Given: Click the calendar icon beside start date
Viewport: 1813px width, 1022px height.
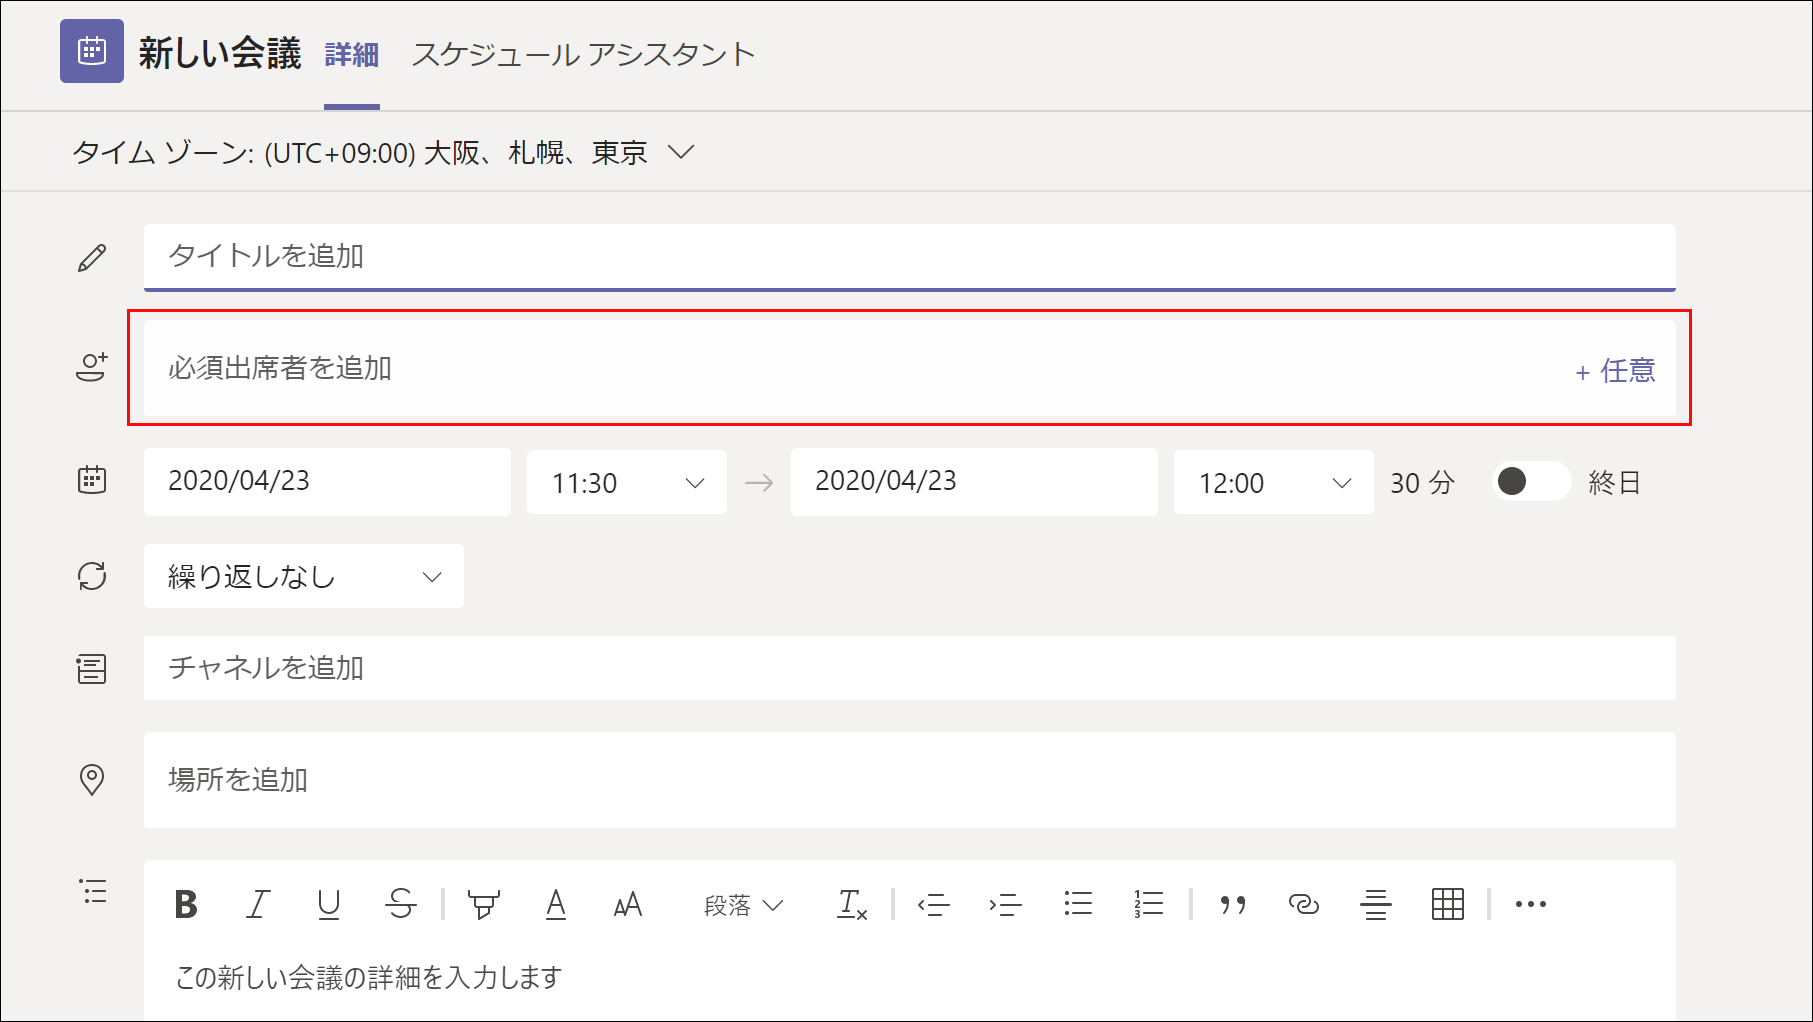Looking at the screenshot, I should pos(92,480).
